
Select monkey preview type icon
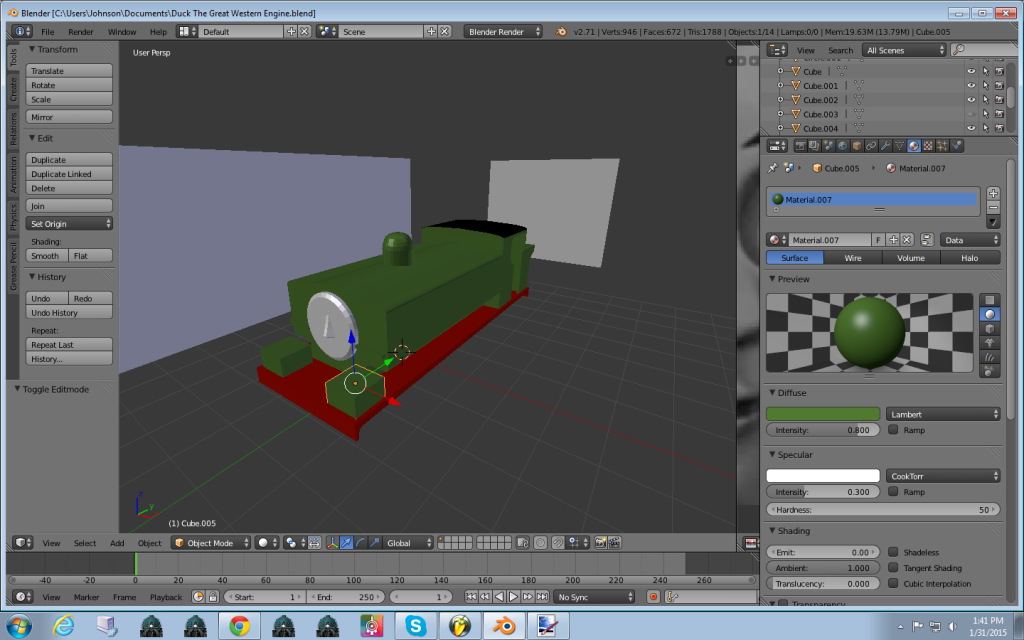(989, 343)
